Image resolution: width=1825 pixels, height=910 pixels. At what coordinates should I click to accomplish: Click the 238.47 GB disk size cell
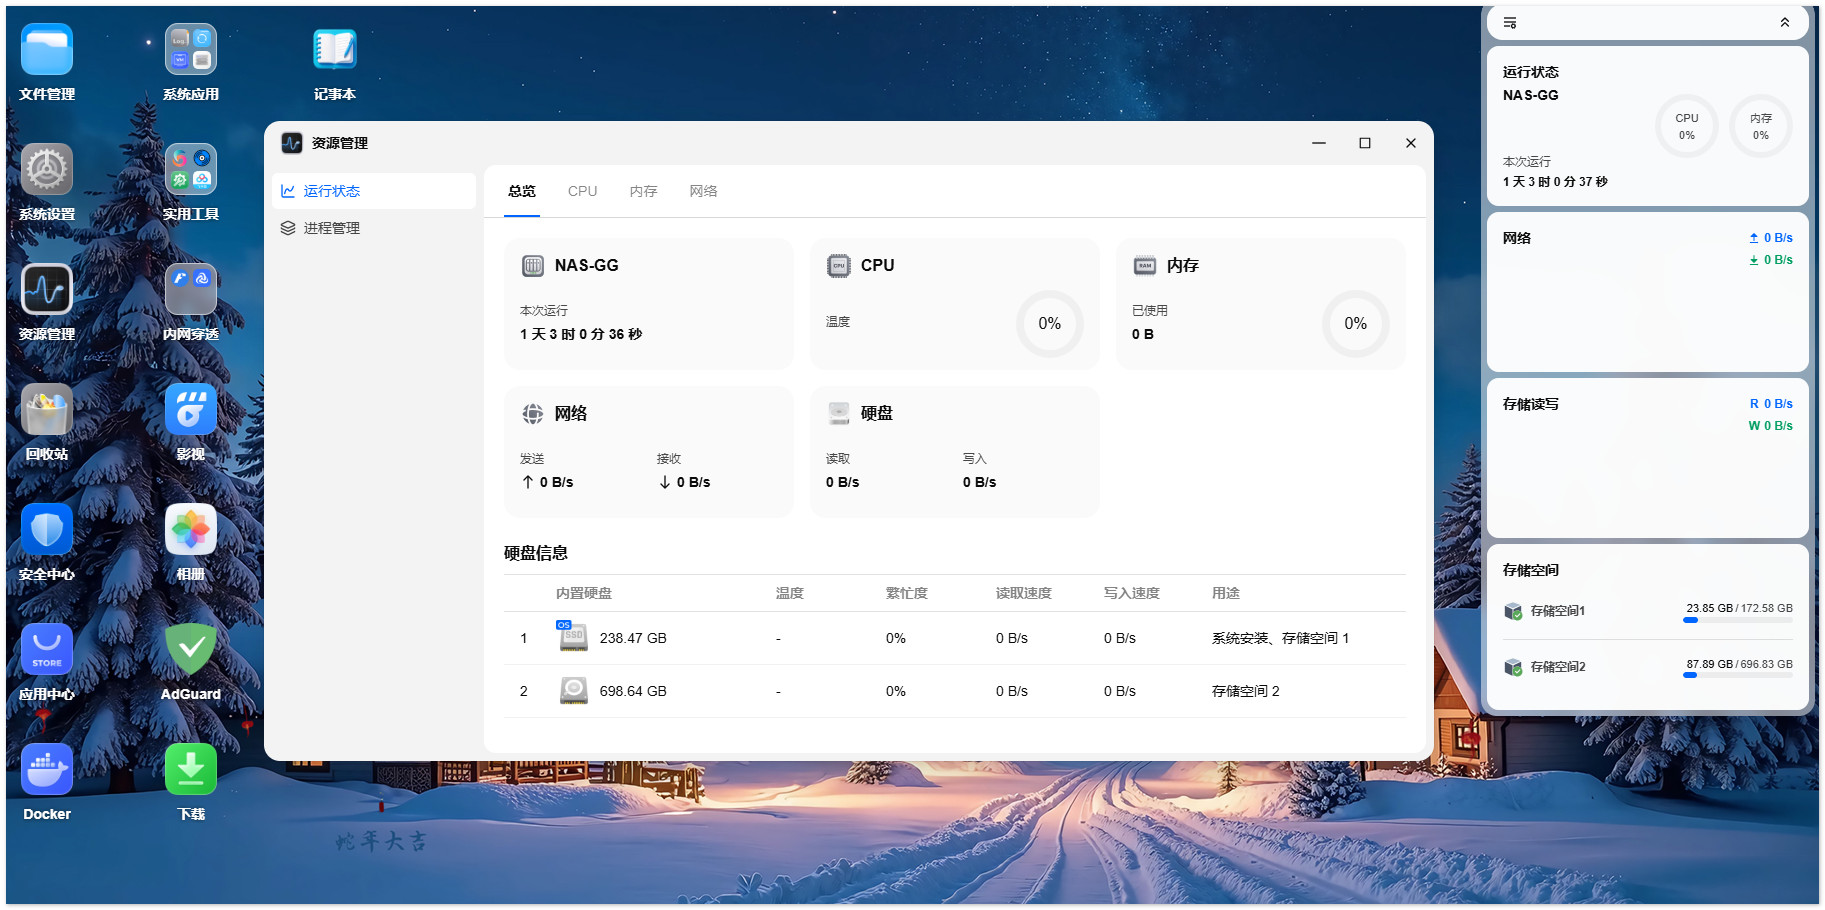[633, 638]
